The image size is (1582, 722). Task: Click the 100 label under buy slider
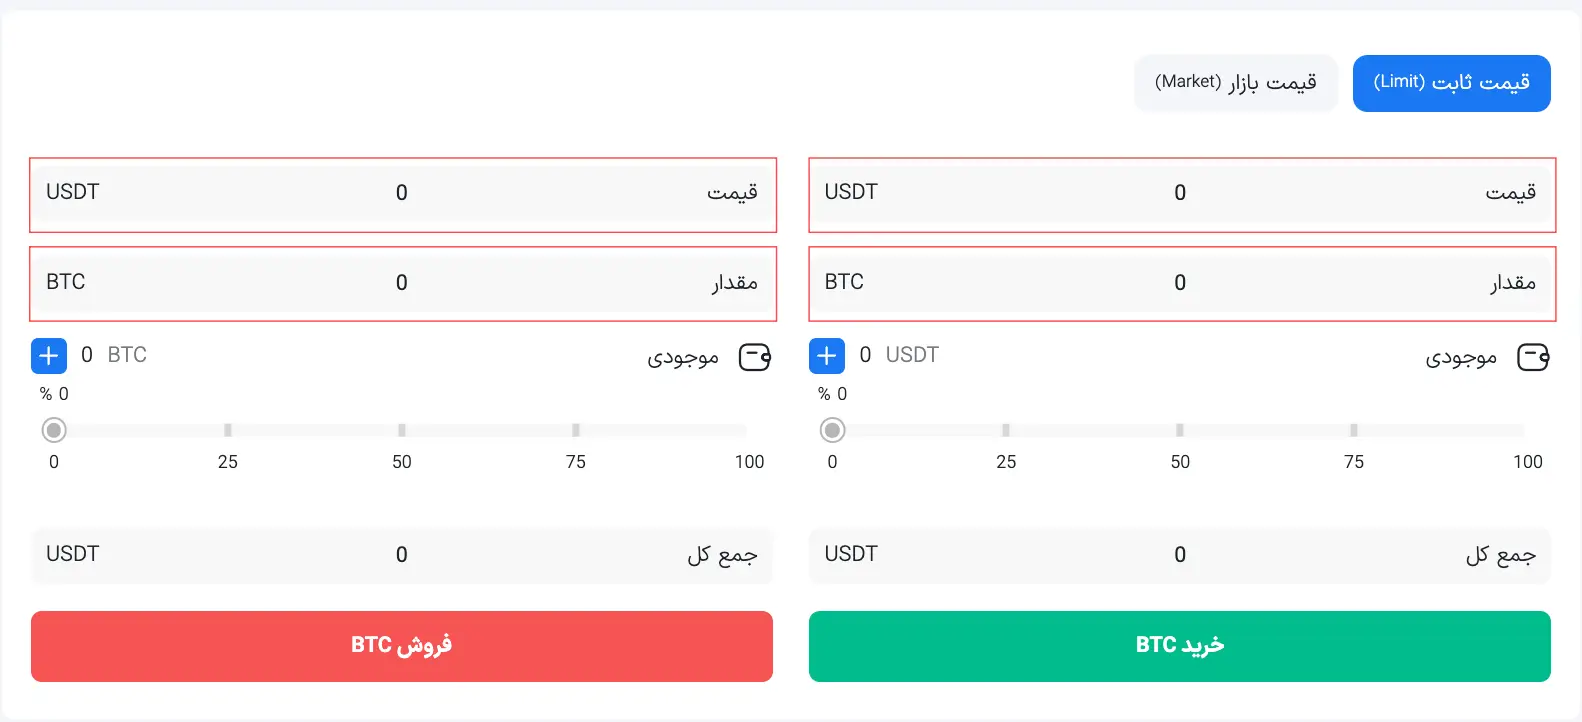pyautogui.click(x=1527, y=462)
